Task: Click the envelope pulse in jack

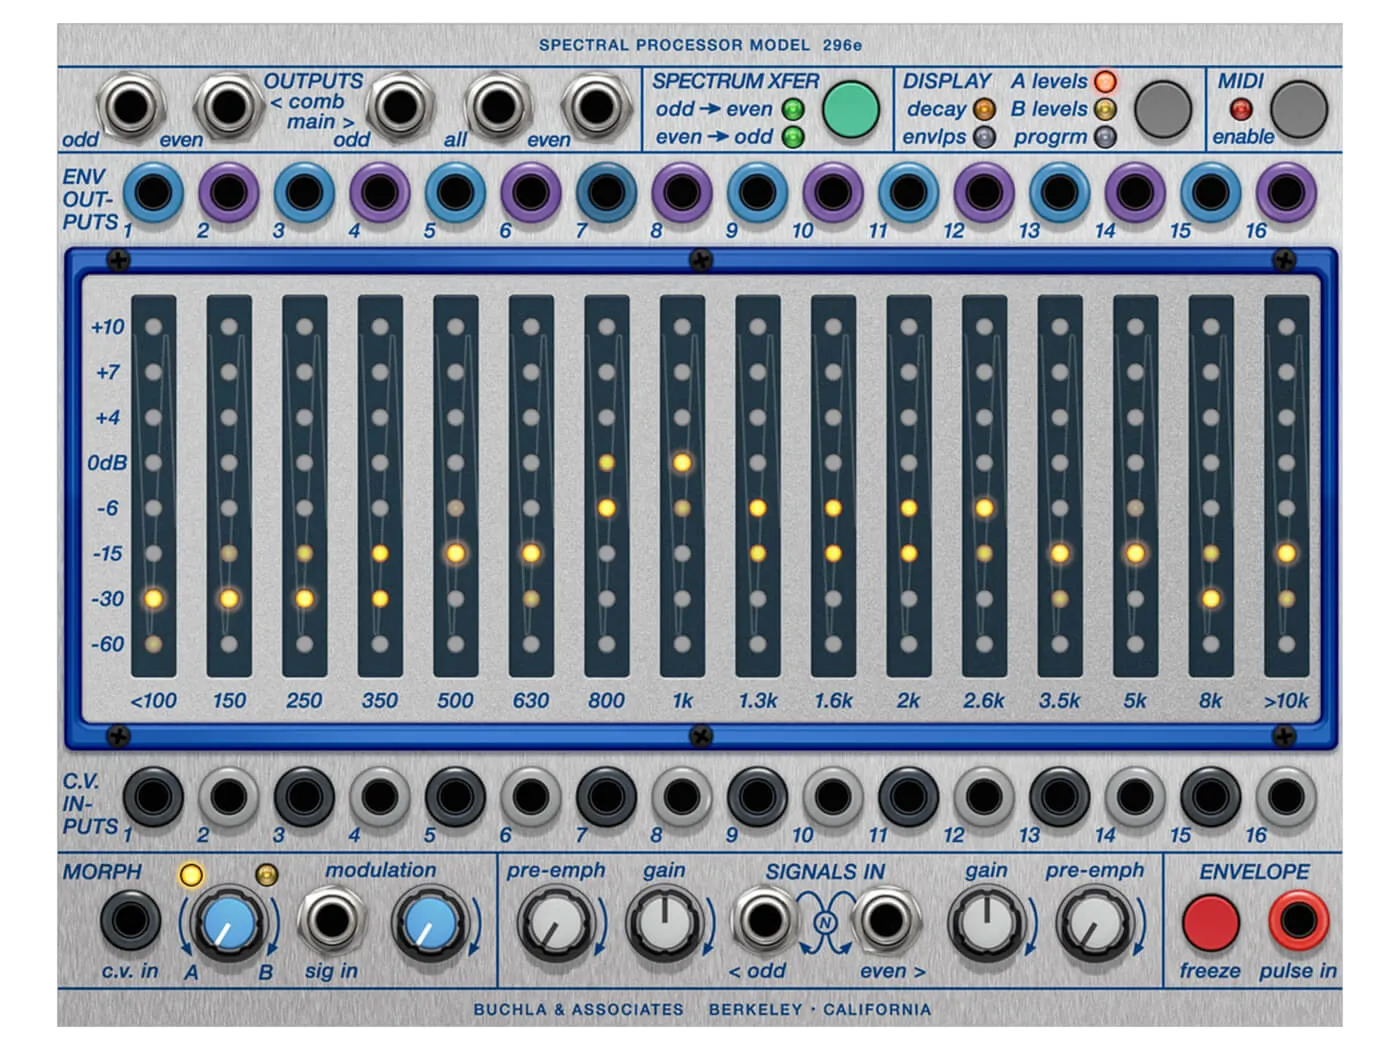Action: (x=1298, y=922)
